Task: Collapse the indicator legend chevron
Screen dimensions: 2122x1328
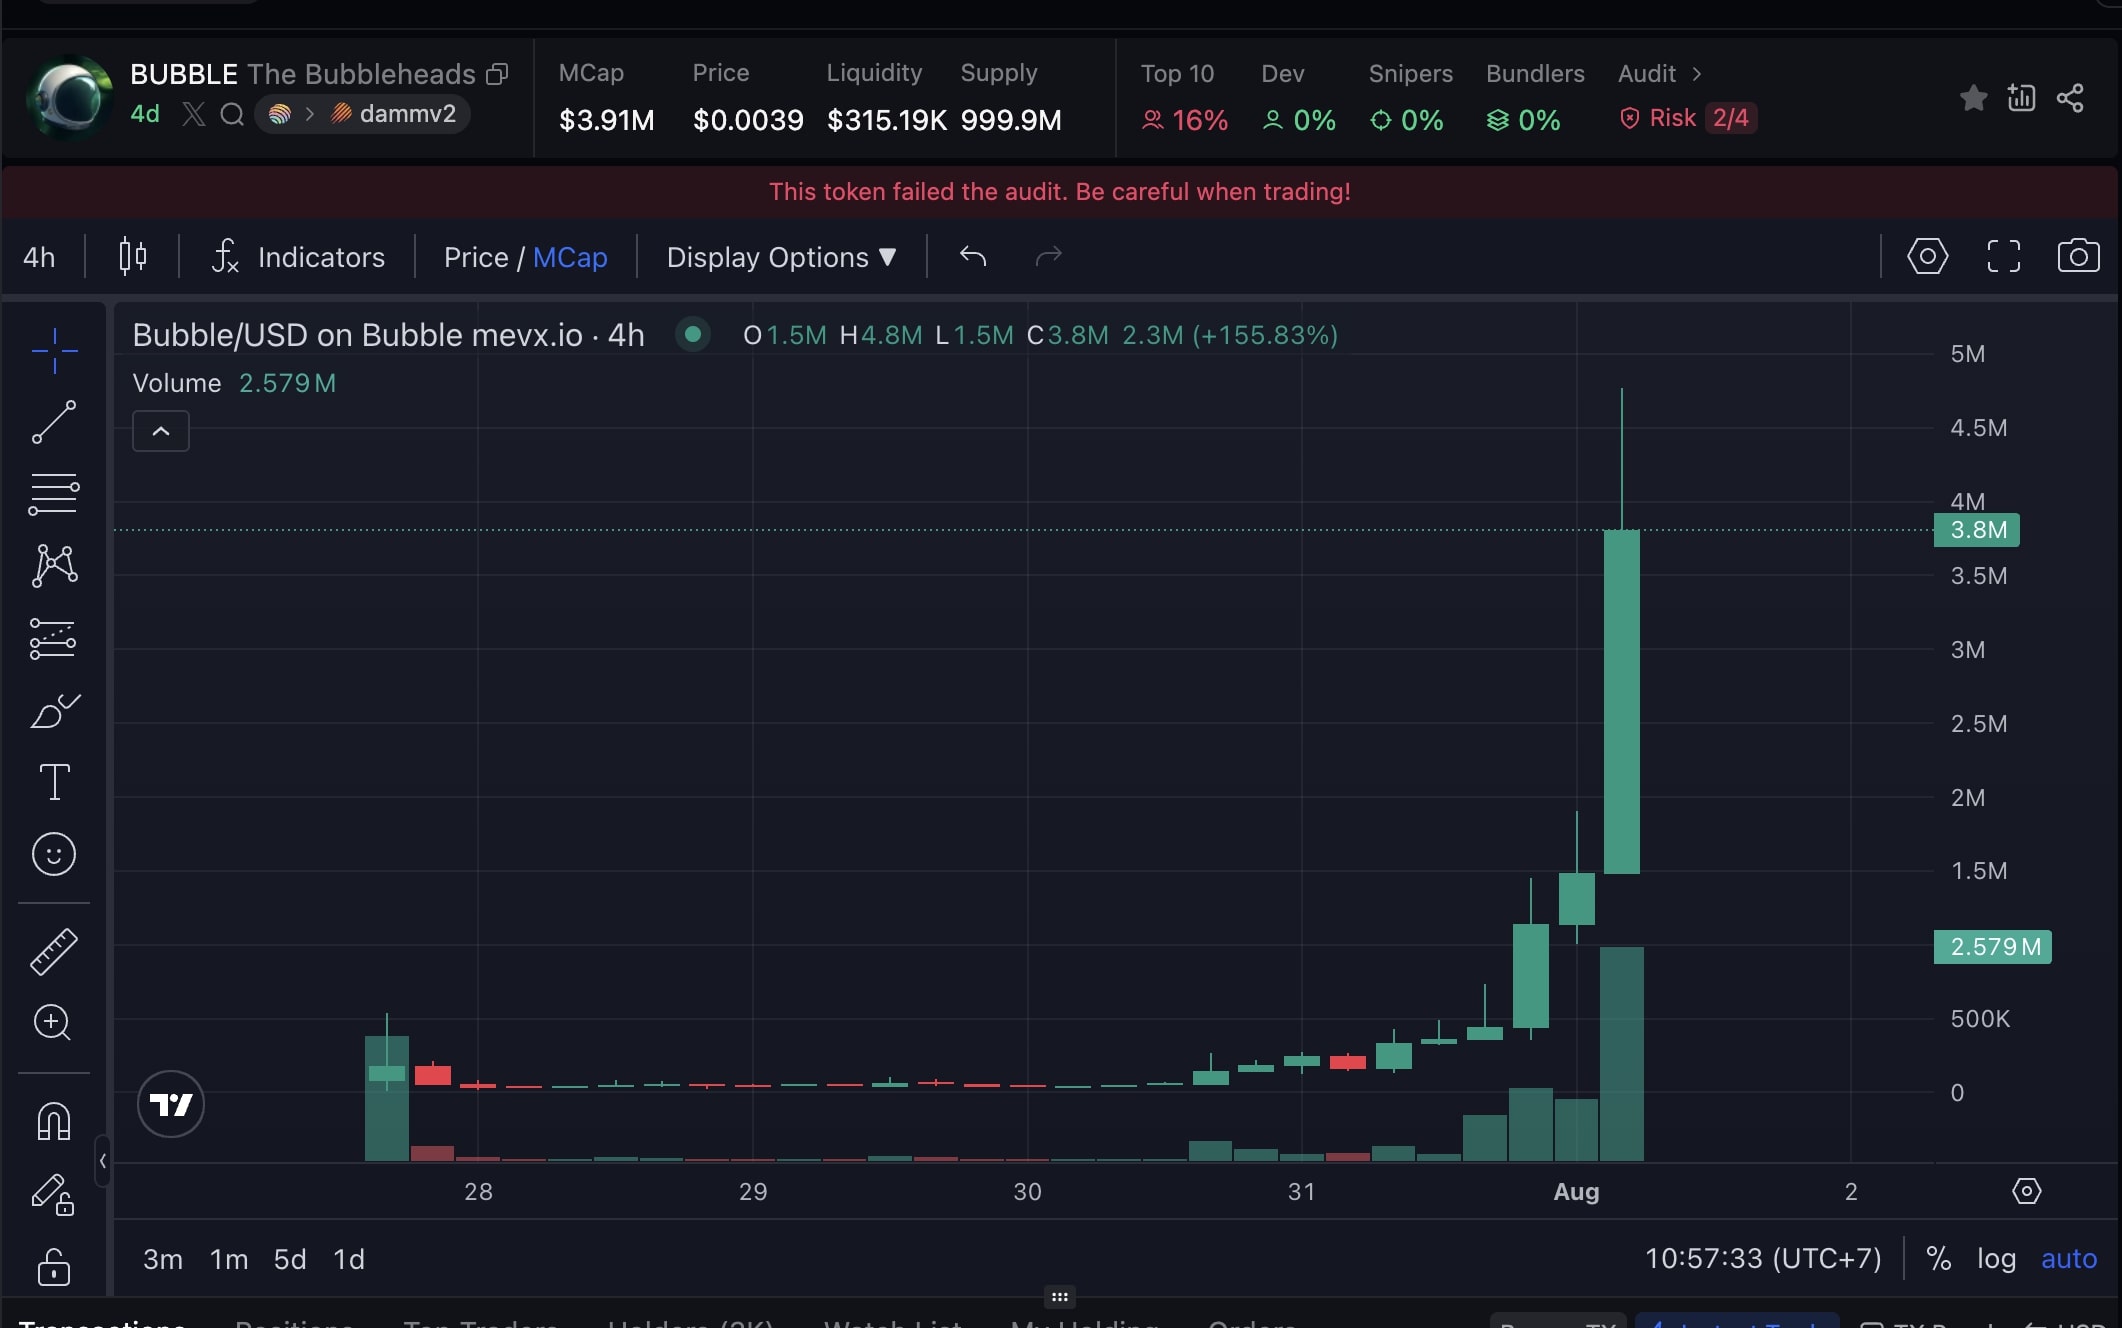Action: [161, 431]
